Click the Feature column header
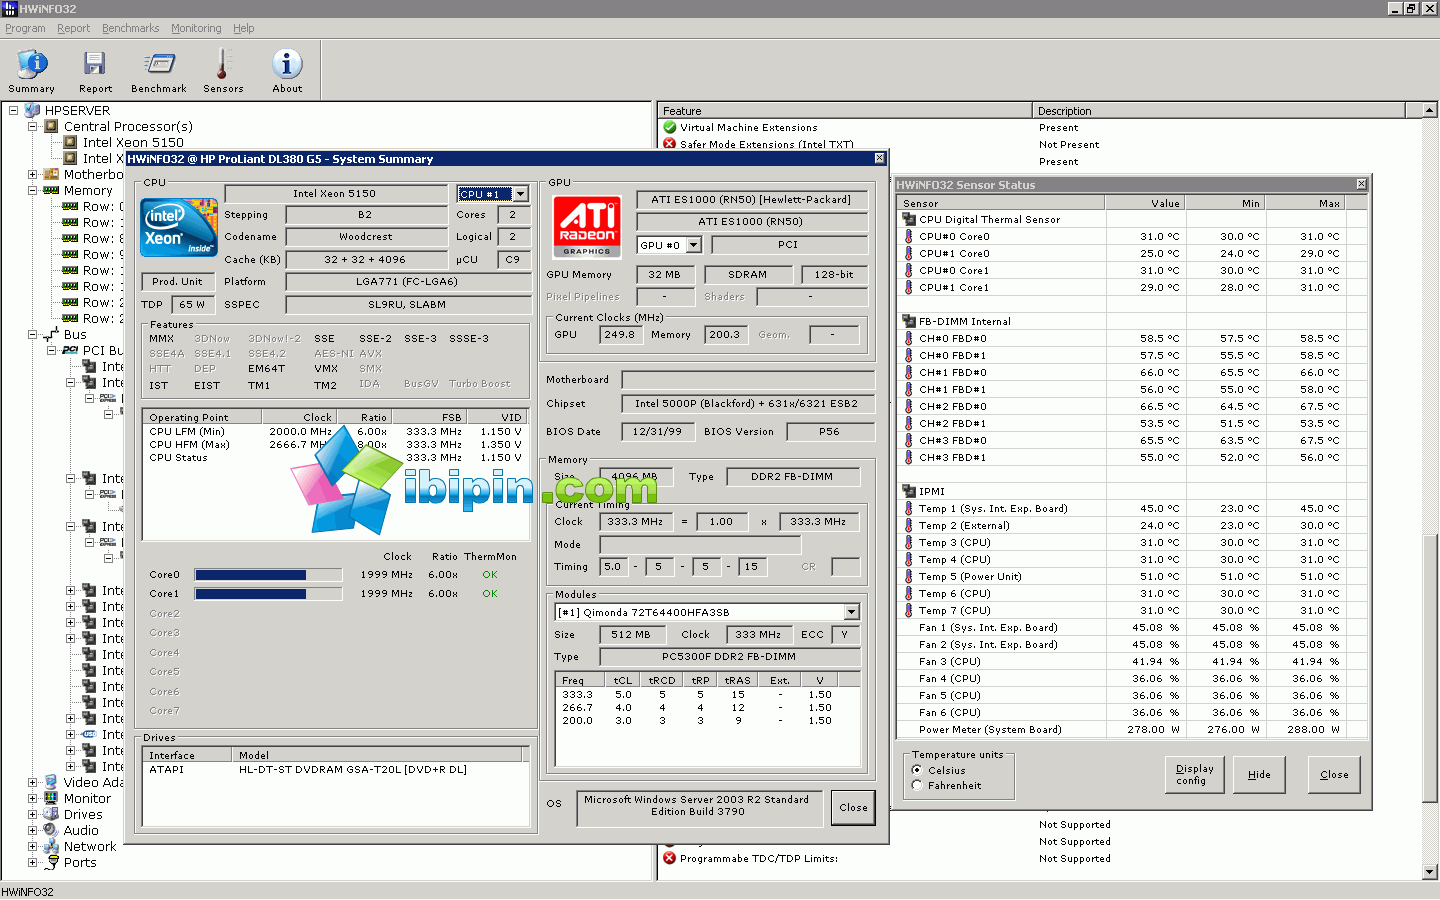Viewport: 1440px width, 900px height. click(x=844, y=110)
